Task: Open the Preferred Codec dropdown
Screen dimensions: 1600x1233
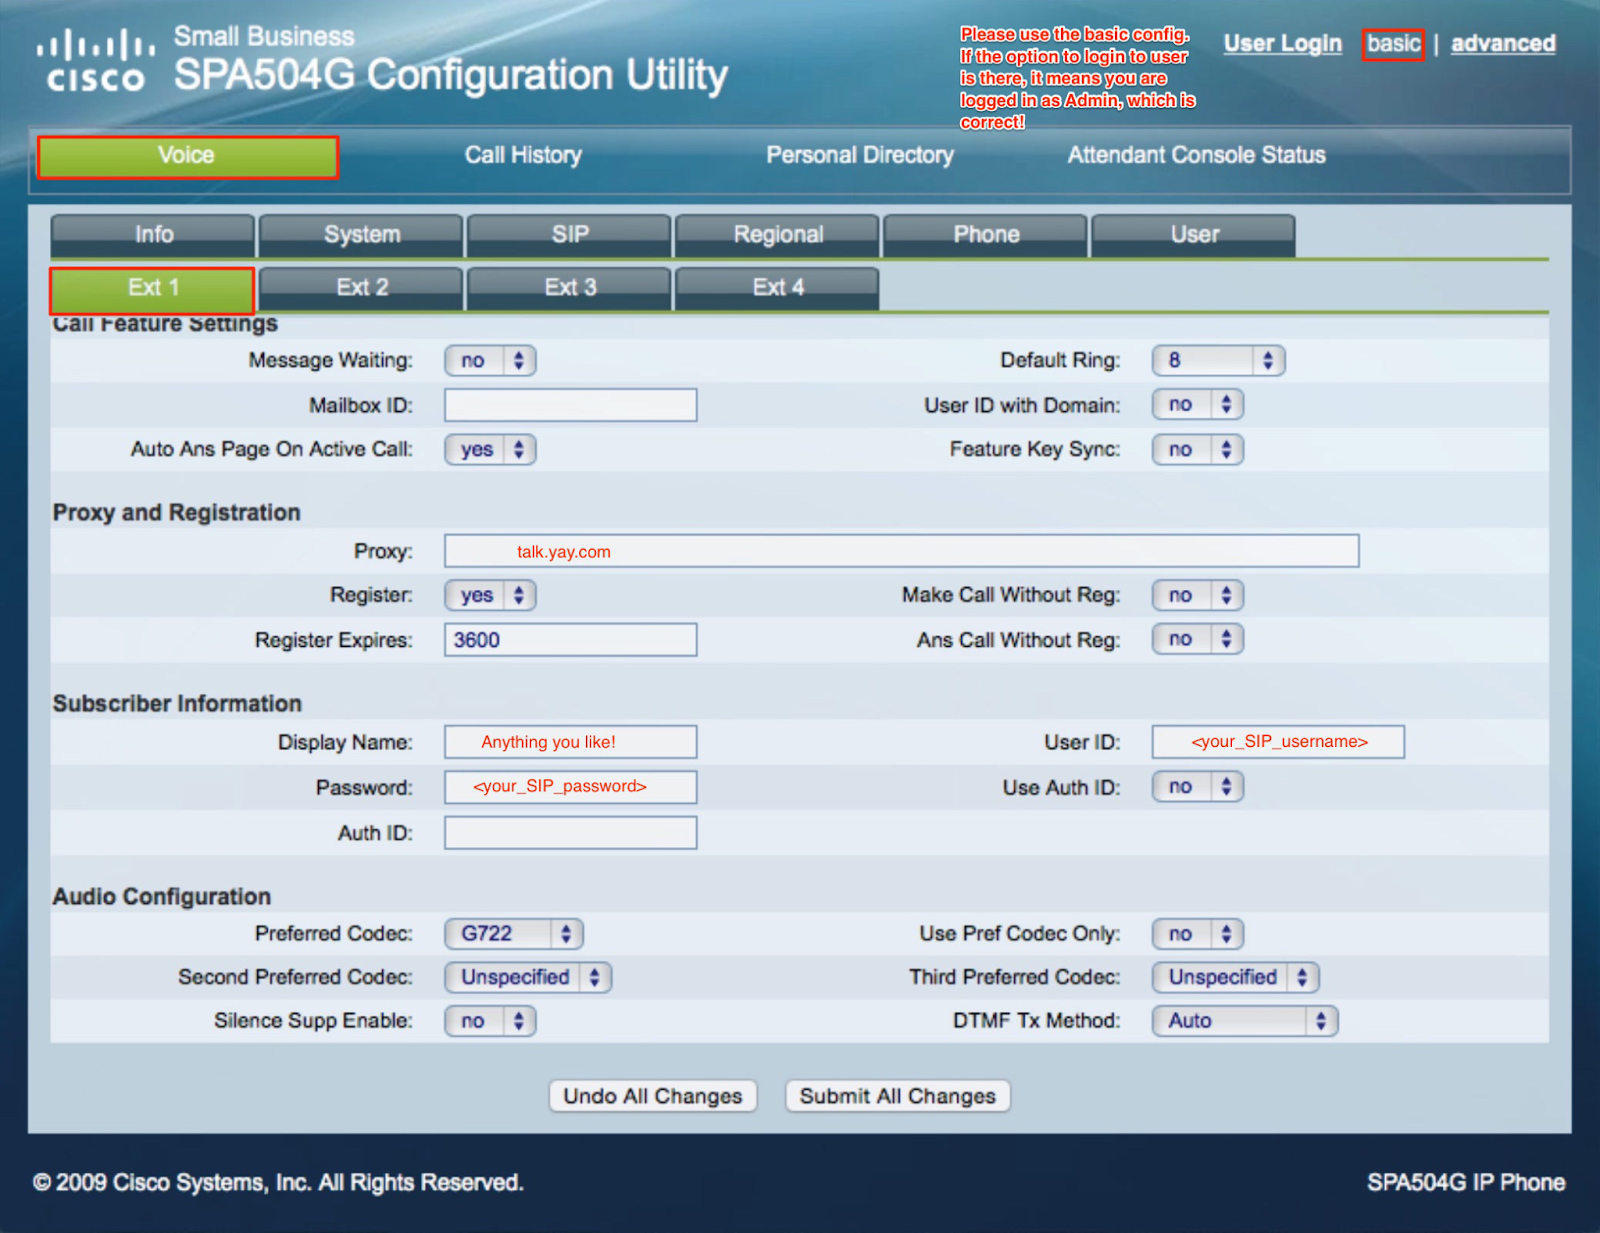Action: (514, 934)
